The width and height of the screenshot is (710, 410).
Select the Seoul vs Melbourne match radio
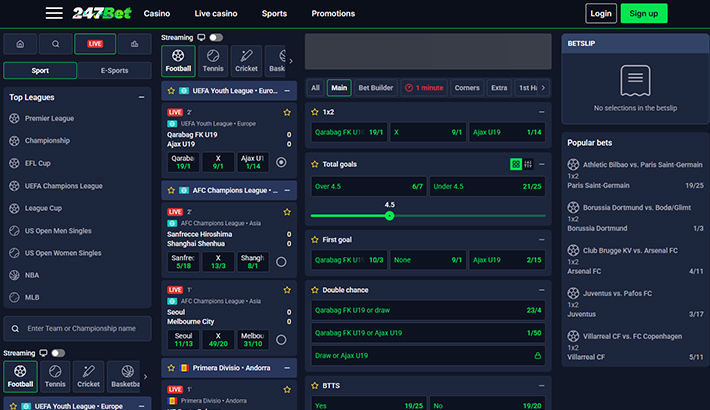[x=281, y=340]
